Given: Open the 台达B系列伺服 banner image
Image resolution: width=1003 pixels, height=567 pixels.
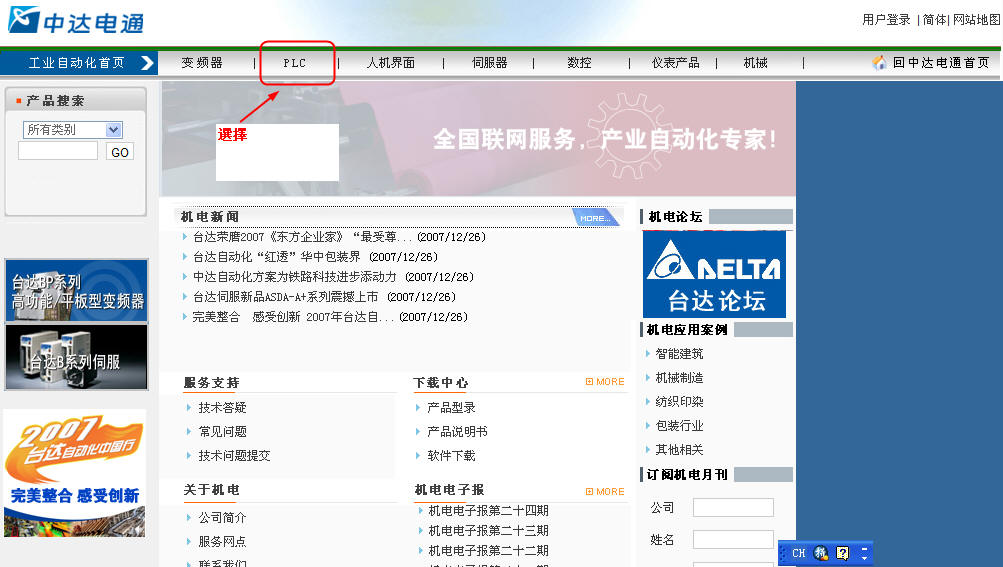Looking at the screenshot, I should click(76, 358).
